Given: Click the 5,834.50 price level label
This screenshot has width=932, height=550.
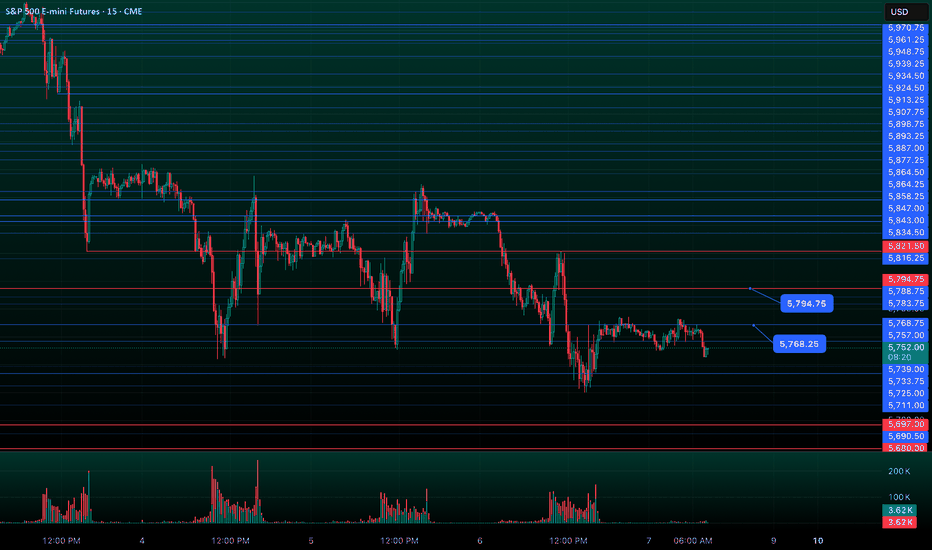Looking at the screenshot, I should click(906, 232).
